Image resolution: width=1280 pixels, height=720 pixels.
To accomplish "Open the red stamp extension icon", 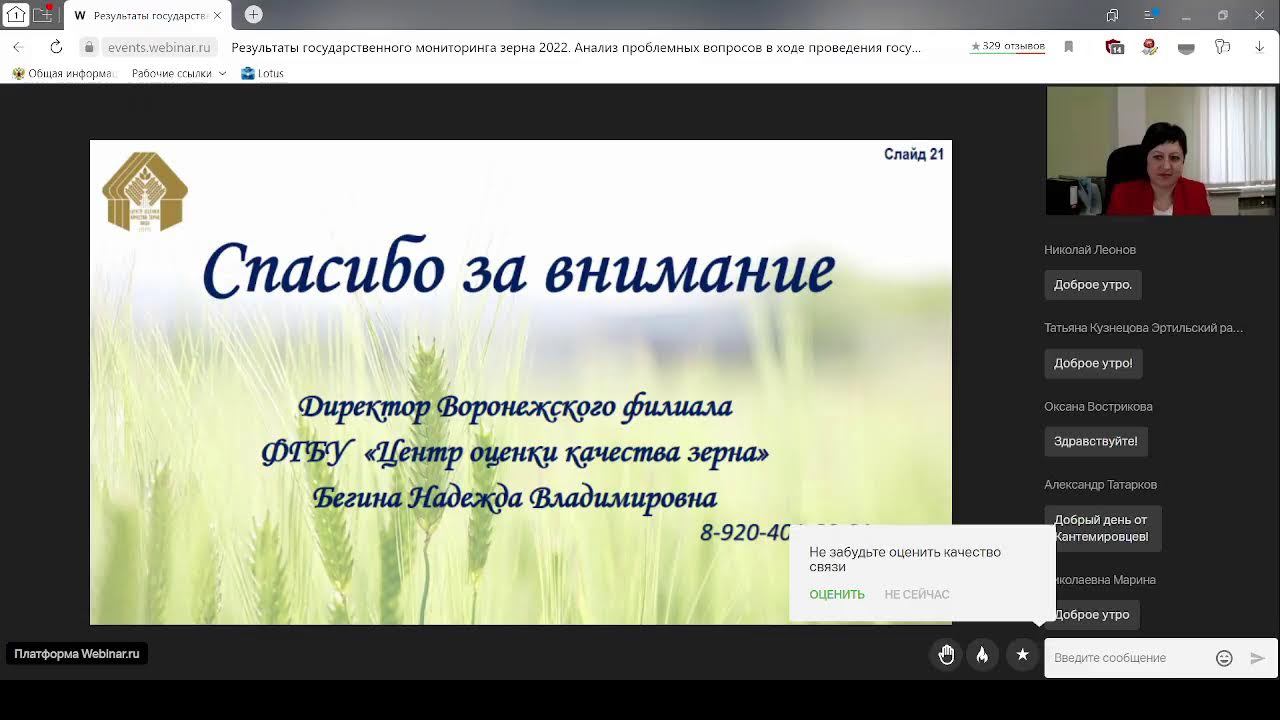I will point(1150,47).
